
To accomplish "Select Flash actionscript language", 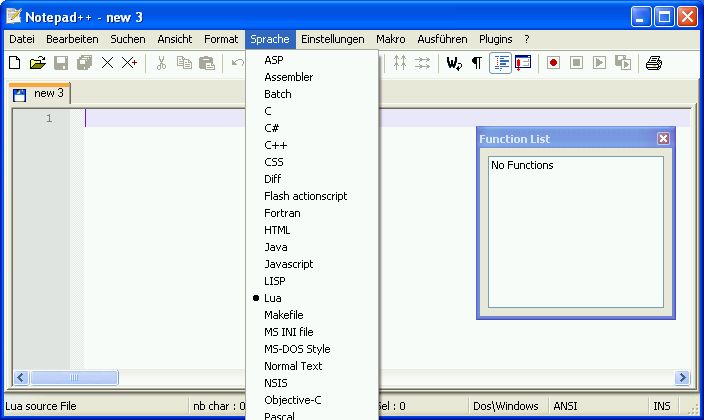I will pyautogui.click(x=312, y=196).
